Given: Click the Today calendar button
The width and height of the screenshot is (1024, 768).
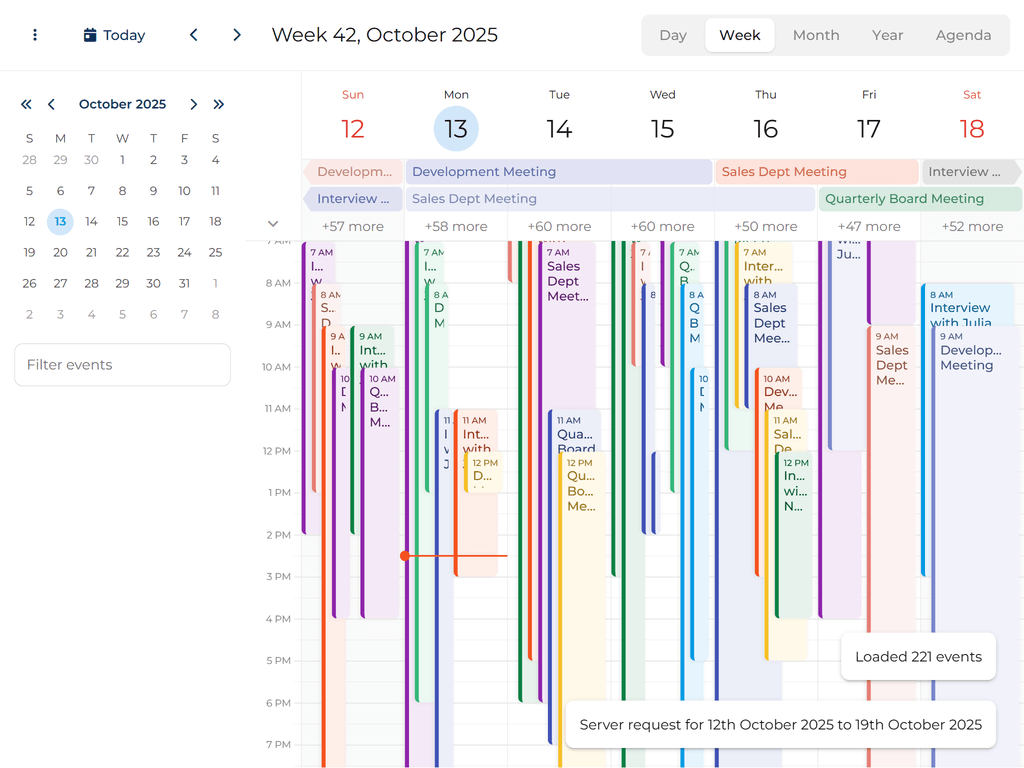Looking at the screenshot, I should [114, 35].
